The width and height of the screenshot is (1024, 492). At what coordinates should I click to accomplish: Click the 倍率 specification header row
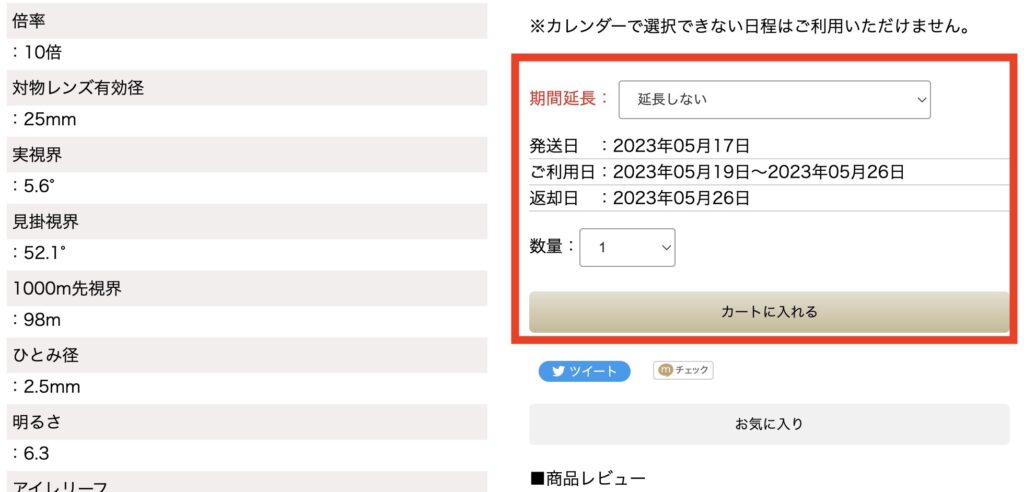coord(247,20)
